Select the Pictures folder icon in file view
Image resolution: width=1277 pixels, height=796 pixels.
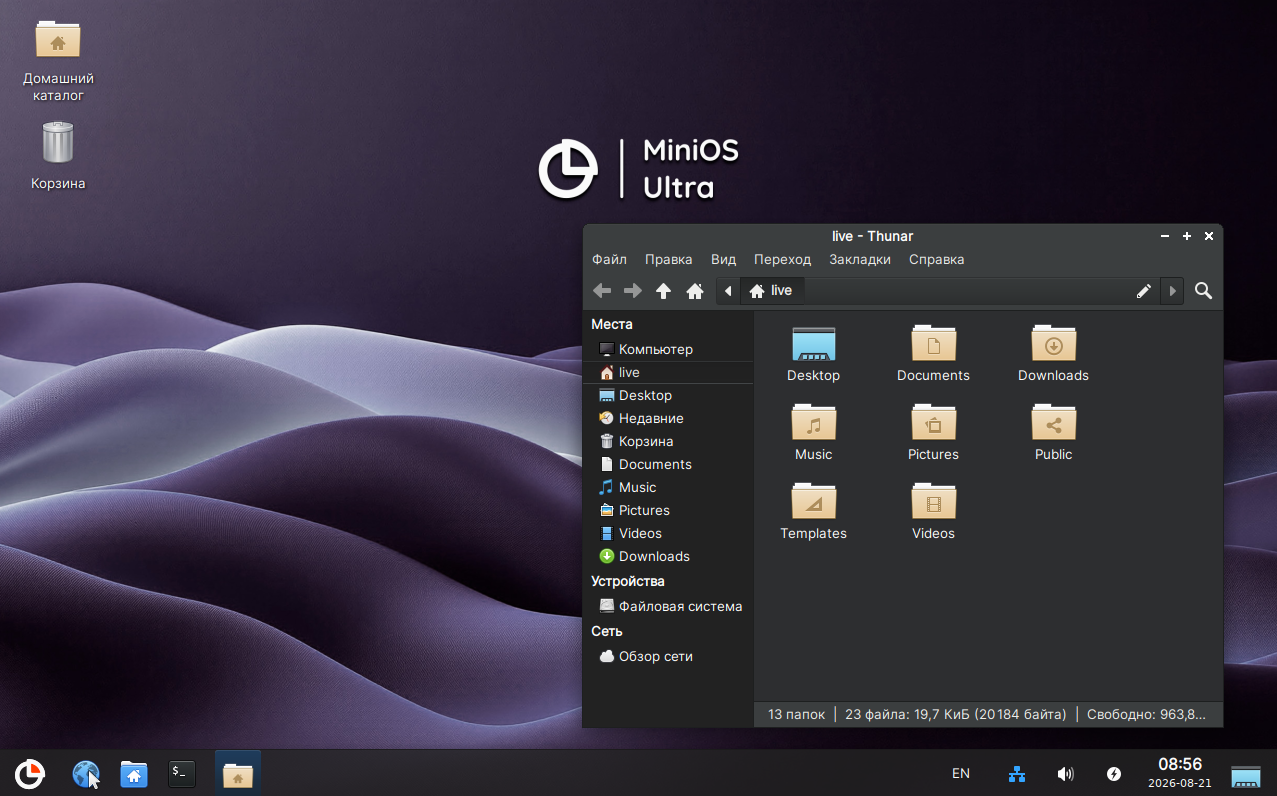coord(933,422)
